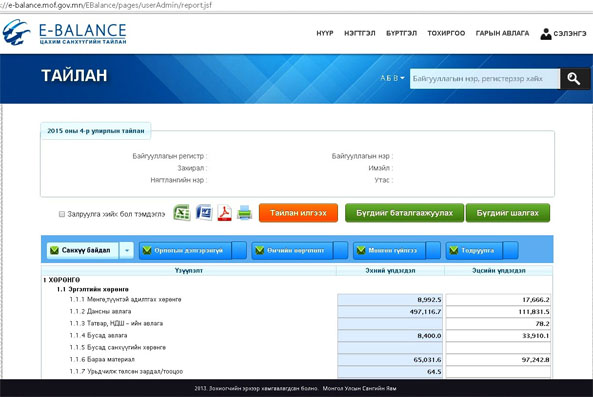Open the АБВ search filter dropdown
Screen dimensions: 593x397
coord(392,78)
